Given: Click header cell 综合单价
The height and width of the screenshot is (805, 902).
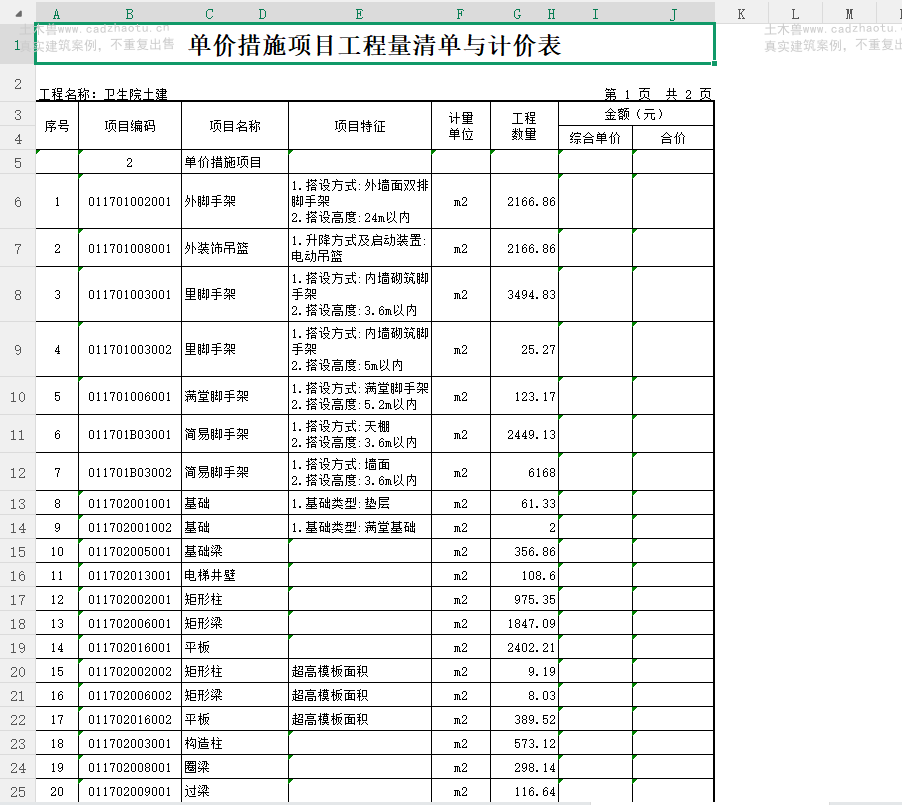Looking at the screenshot, I should [x=595, y=138].
